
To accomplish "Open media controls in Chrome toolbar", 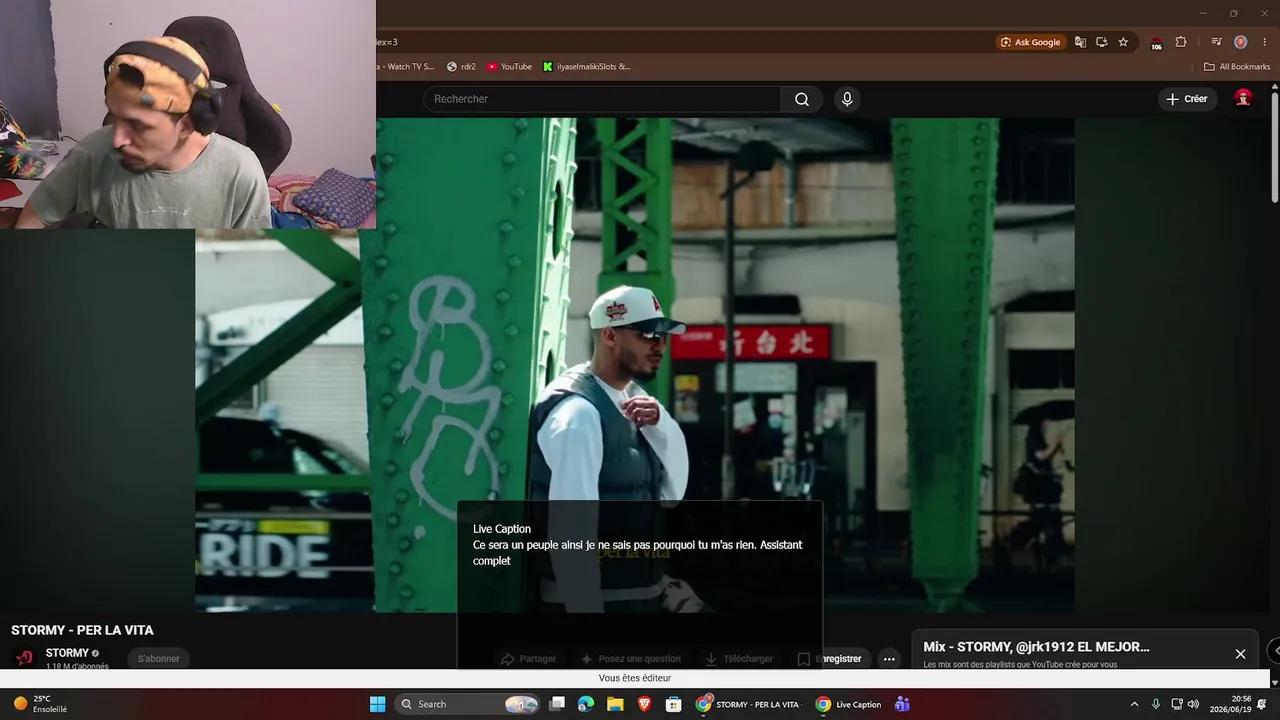I will pos(1216,42).
